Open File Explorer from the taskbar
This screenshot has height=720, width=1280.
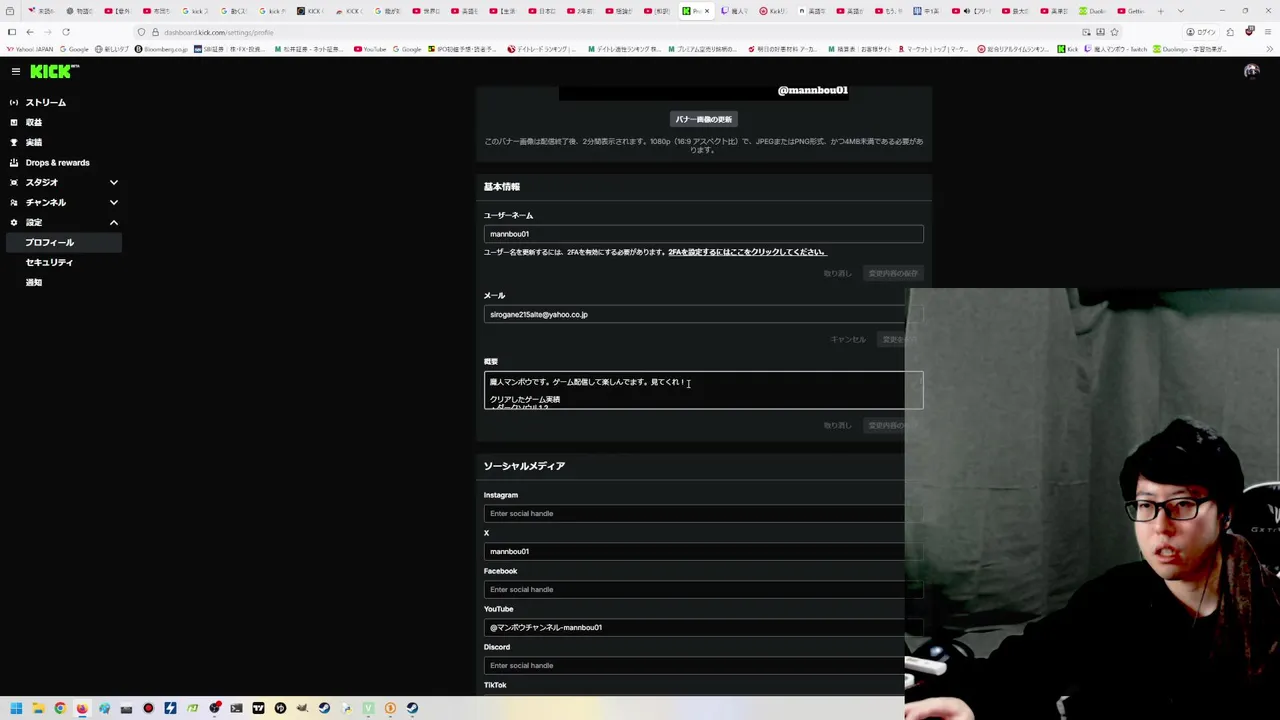tap(38, 708)
